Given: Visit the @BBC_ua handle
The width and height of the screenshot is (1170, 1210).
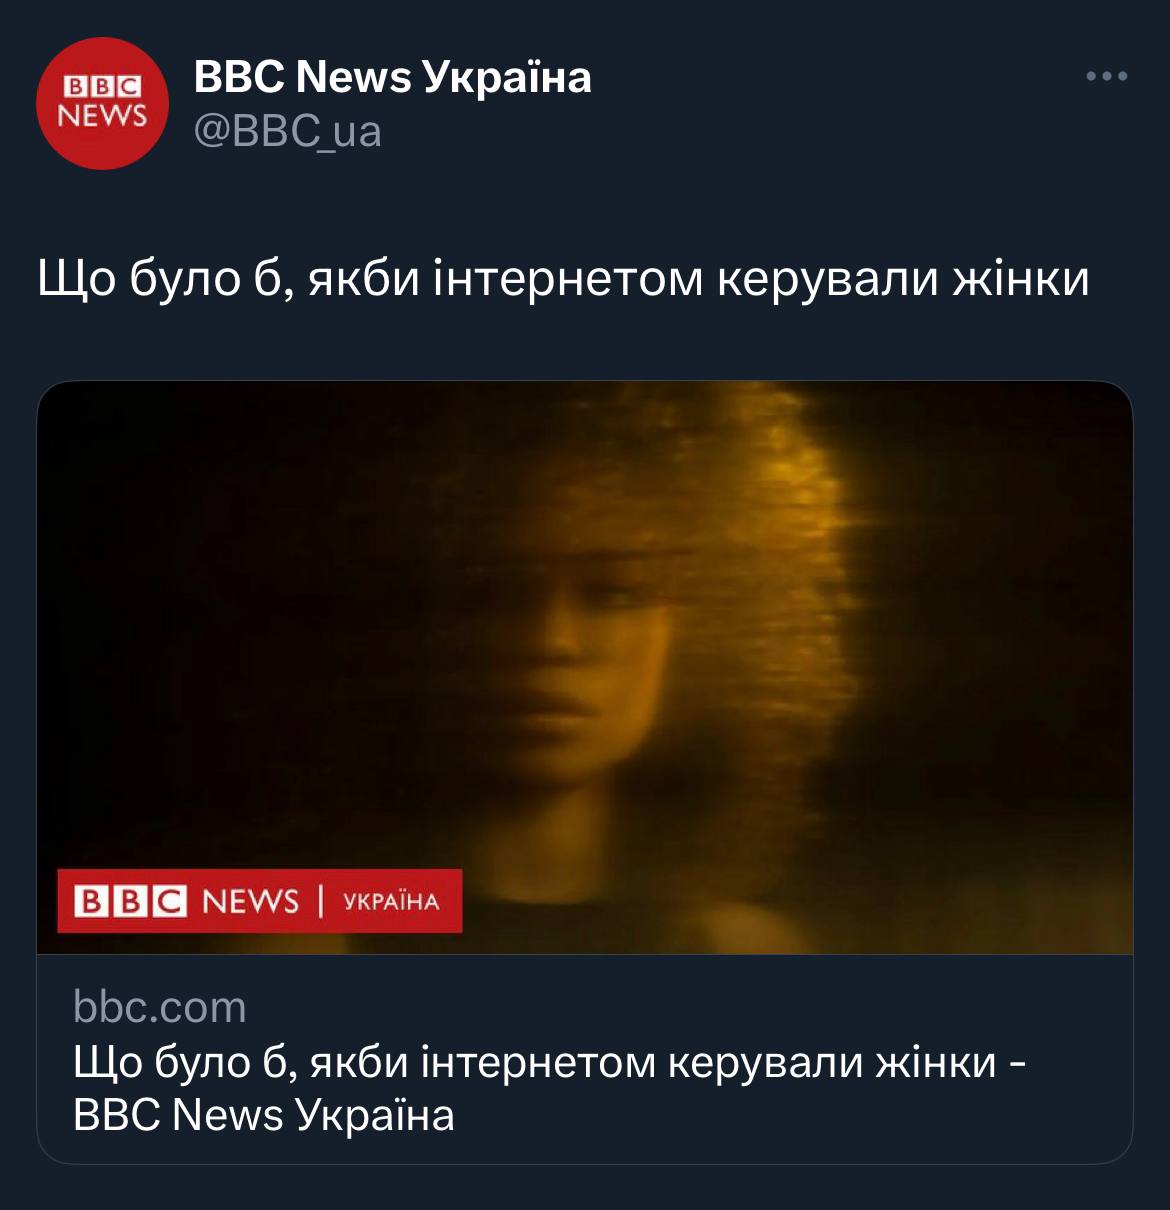Looking at the screenshot, I should pos(287,131).
